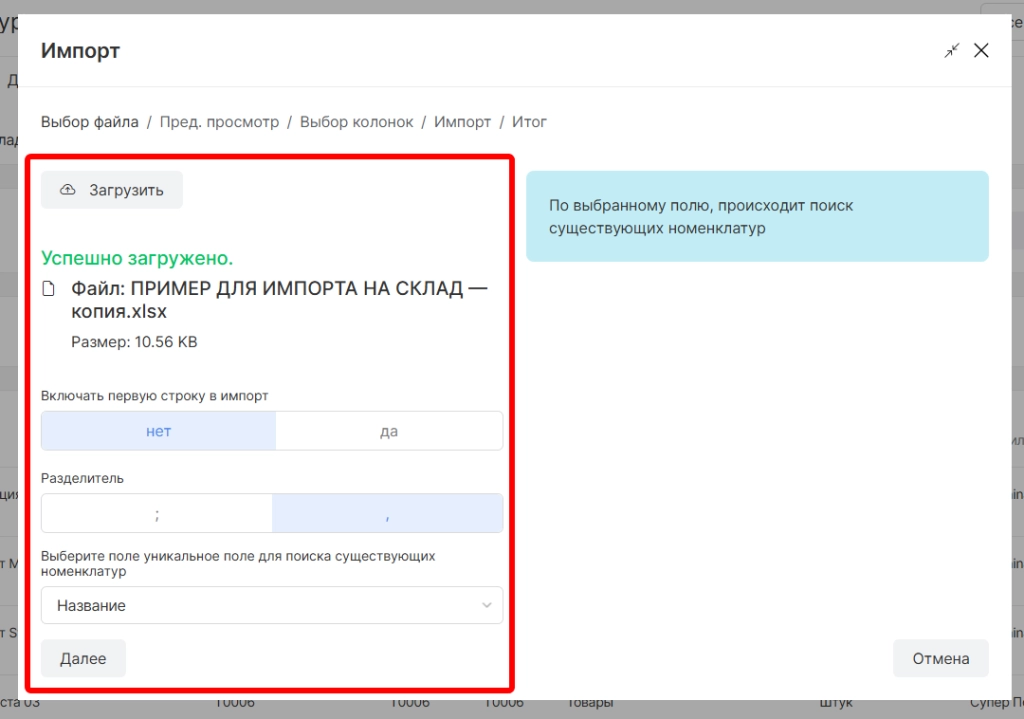
Task: Switch to the Пред. просмотр step
Action: point(219,122)
